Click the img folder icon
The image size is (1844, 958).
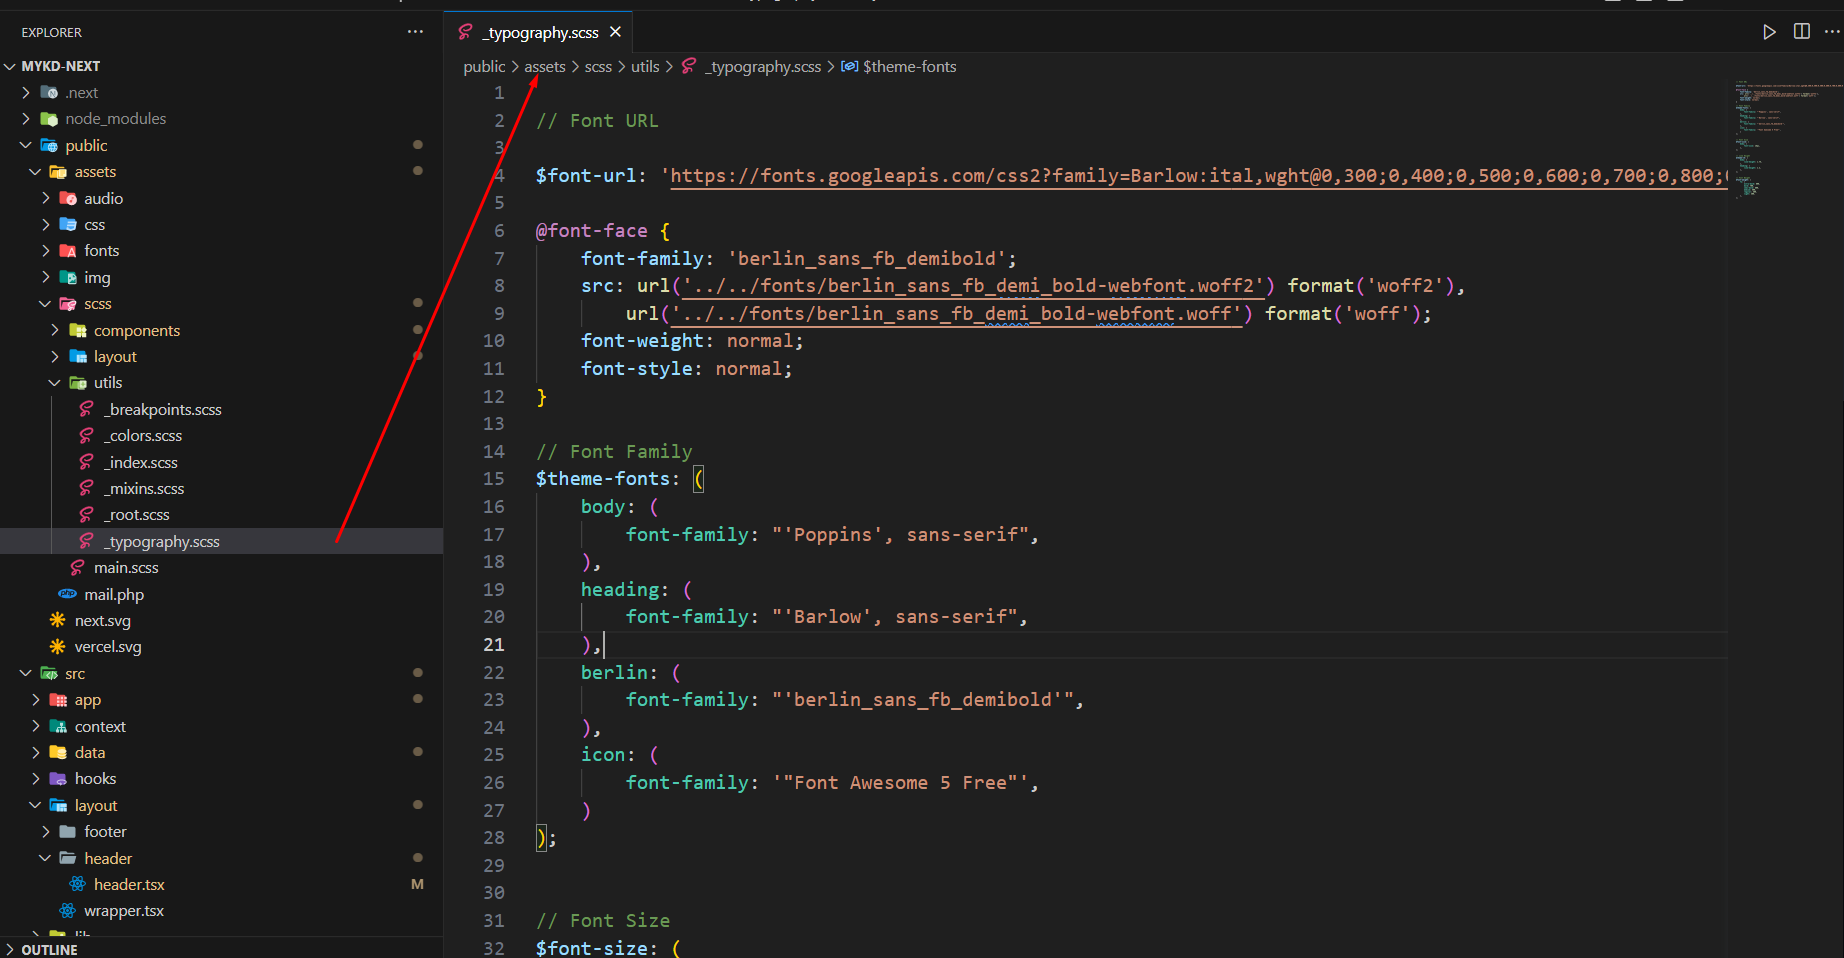click(68, 277)
